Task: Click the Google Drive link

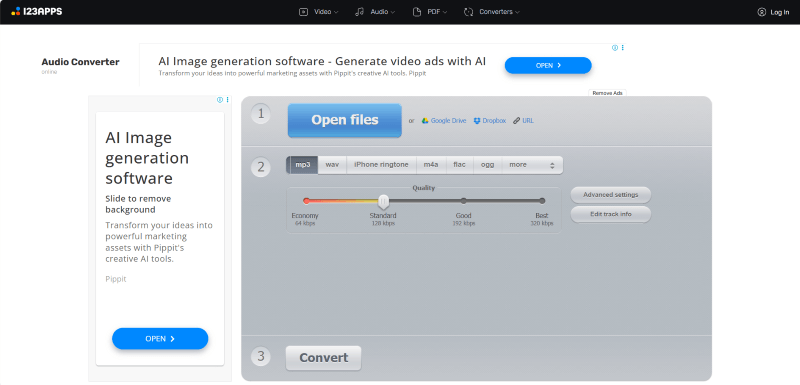Action: [x=448, y=121]
